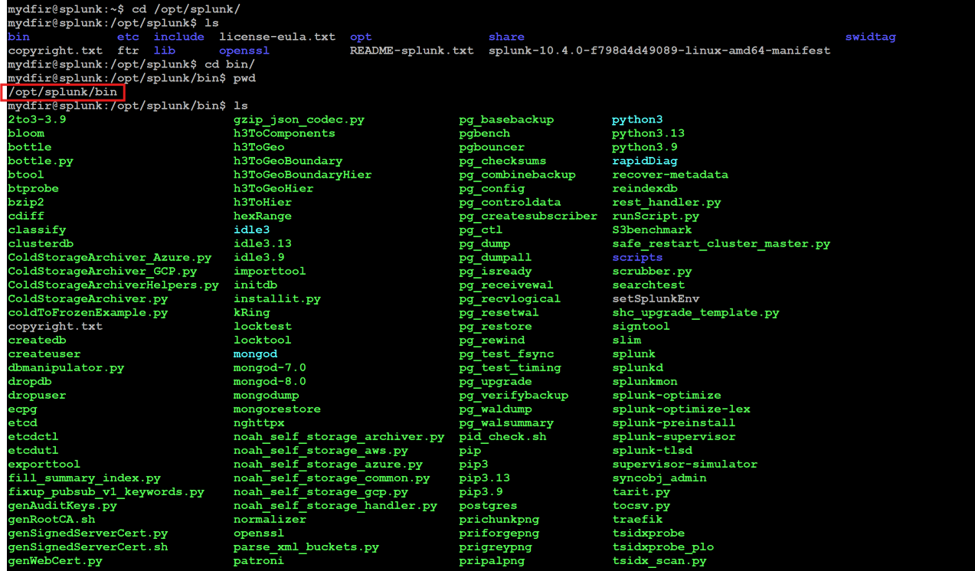Click the linux-amd64-manifest file name
The height and width of the screenshot is (571, 975).
659,50
